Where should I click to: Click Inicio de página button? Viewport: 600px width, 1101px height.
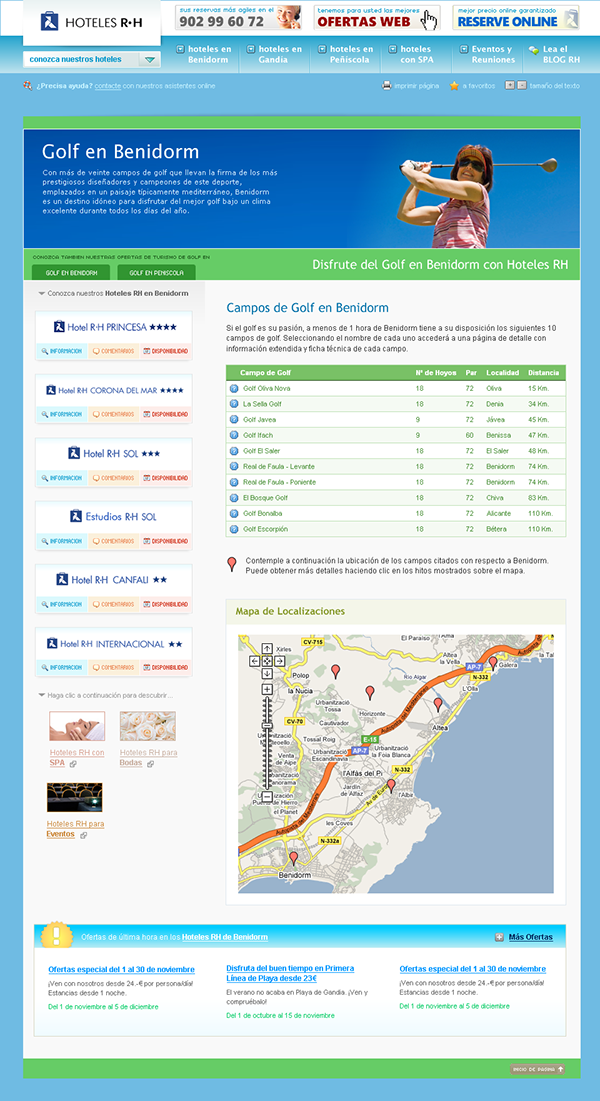click(x=537, y=1069)
